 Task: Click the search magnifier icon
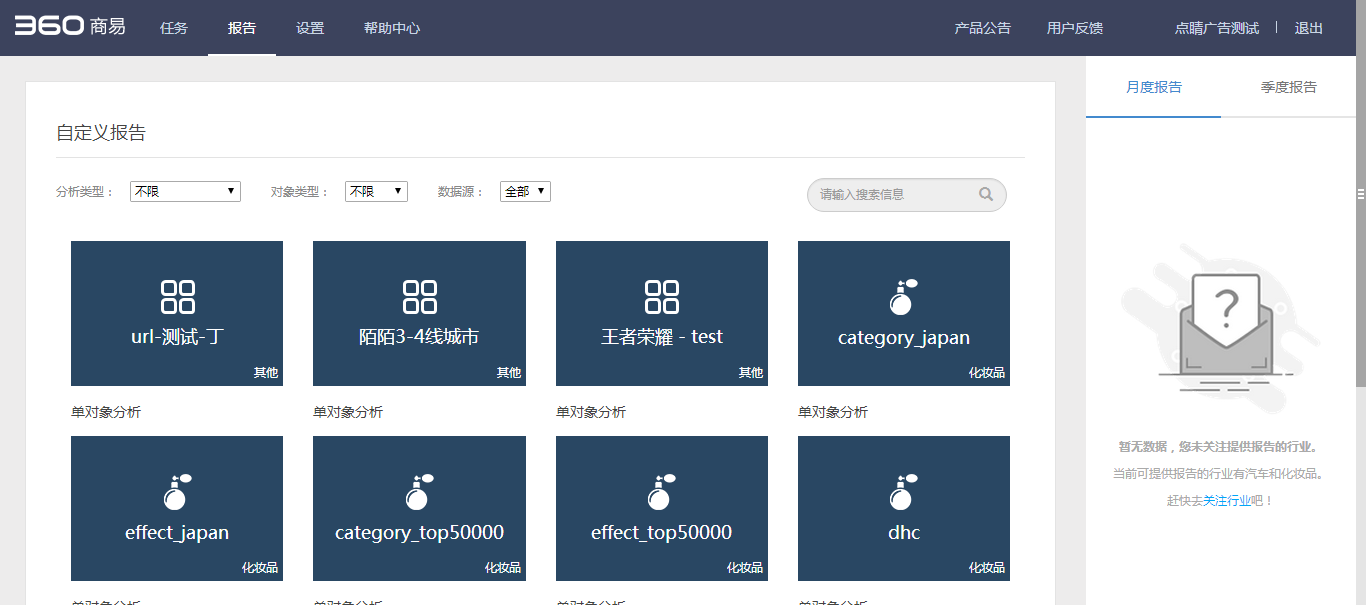986,194
